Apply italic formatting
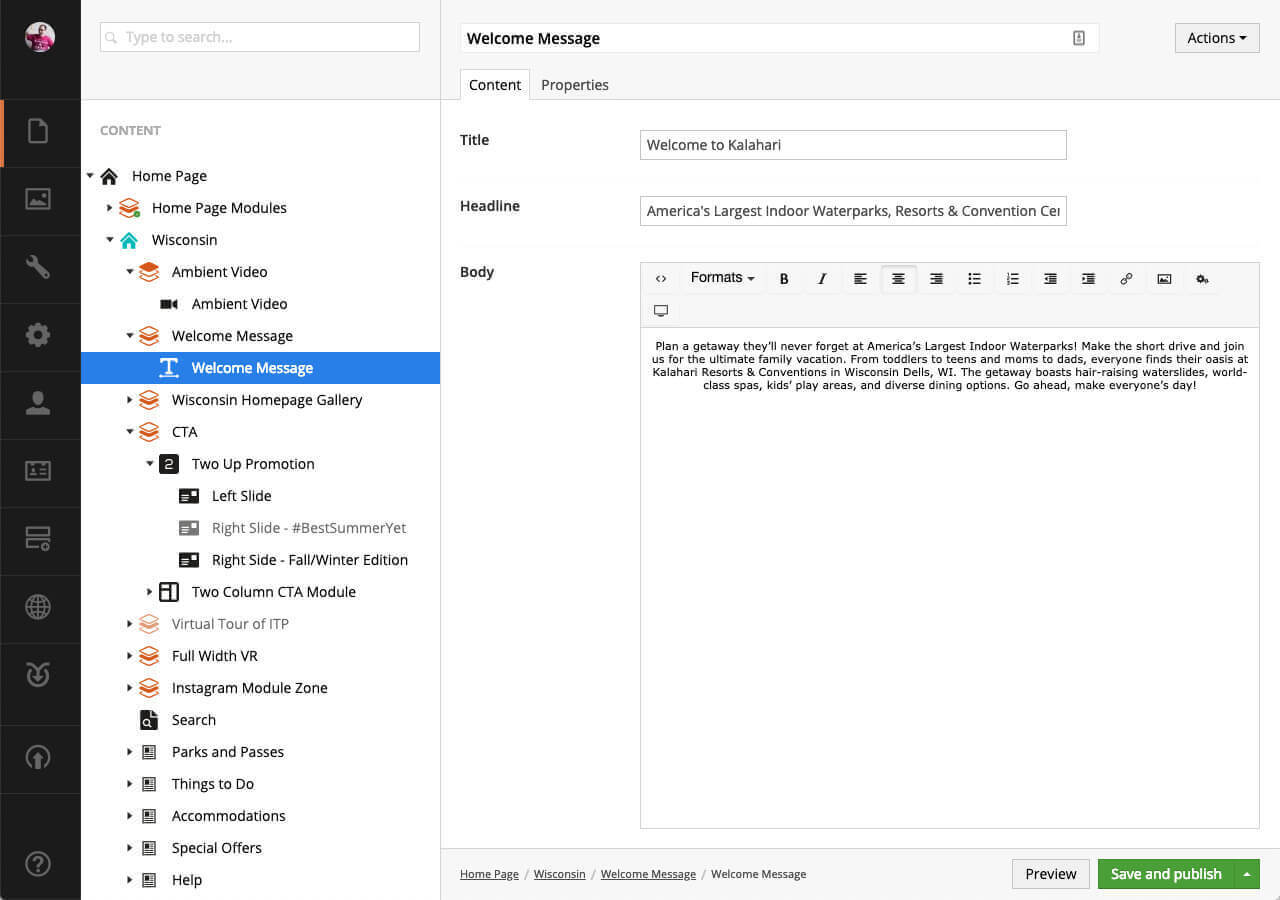 point(822,279)
